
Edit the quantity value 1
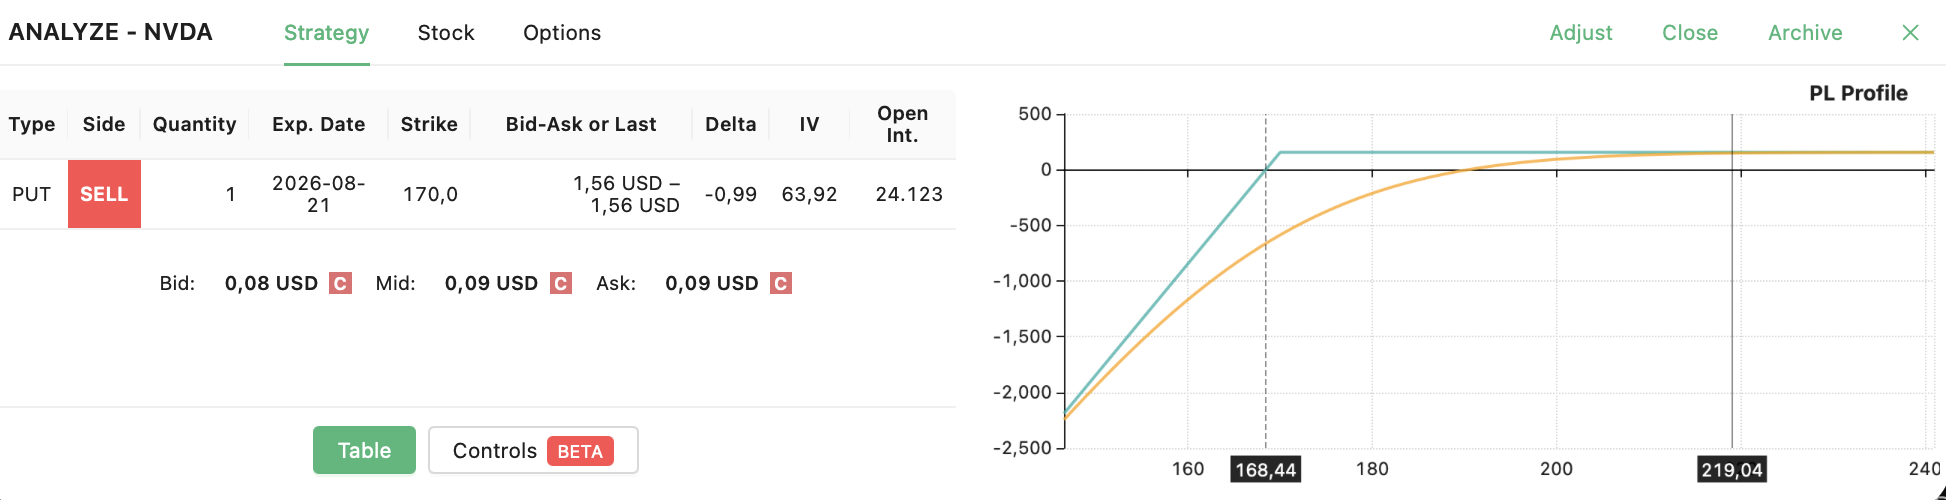point(231,194)
